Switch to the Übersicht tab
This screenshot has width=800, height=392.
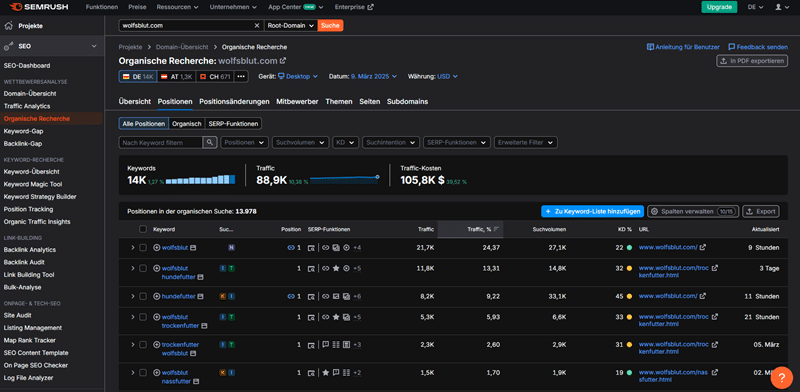point(135,102)
